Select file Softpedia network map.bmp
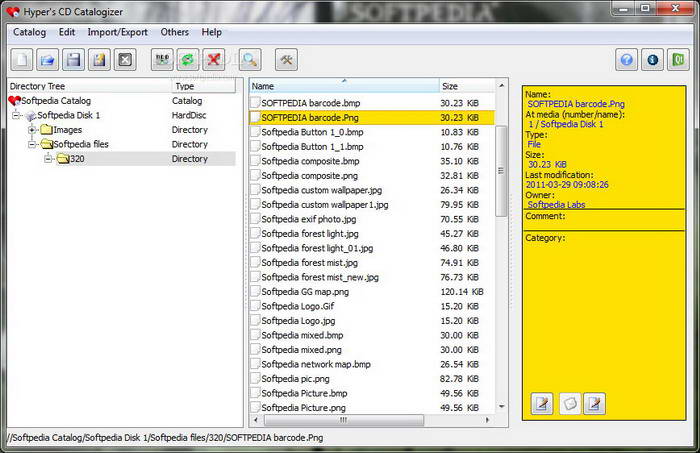 click(x=316, y=364)
